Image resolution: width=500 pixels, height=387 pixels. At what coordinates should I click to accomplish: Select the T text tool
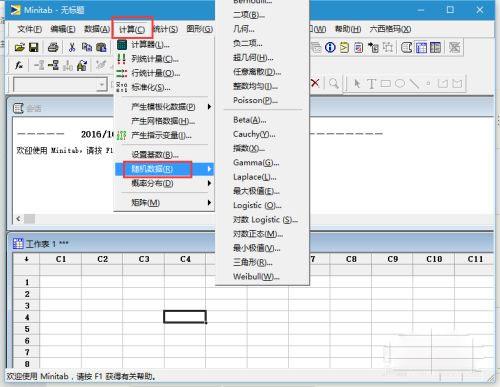click(371, 83)
